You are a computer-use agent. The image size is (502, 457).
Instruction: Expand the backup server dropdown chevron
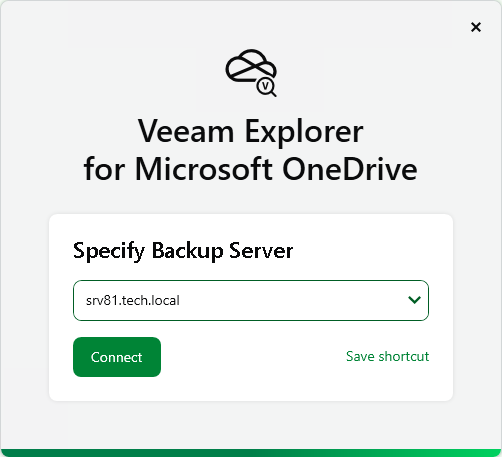pos(414,300)
